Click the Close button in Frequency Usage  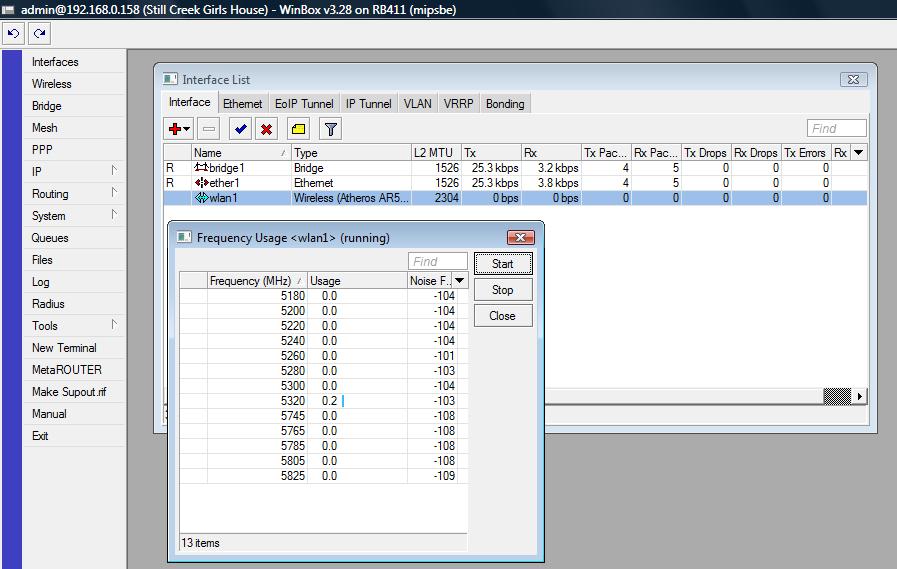[503, 316]
